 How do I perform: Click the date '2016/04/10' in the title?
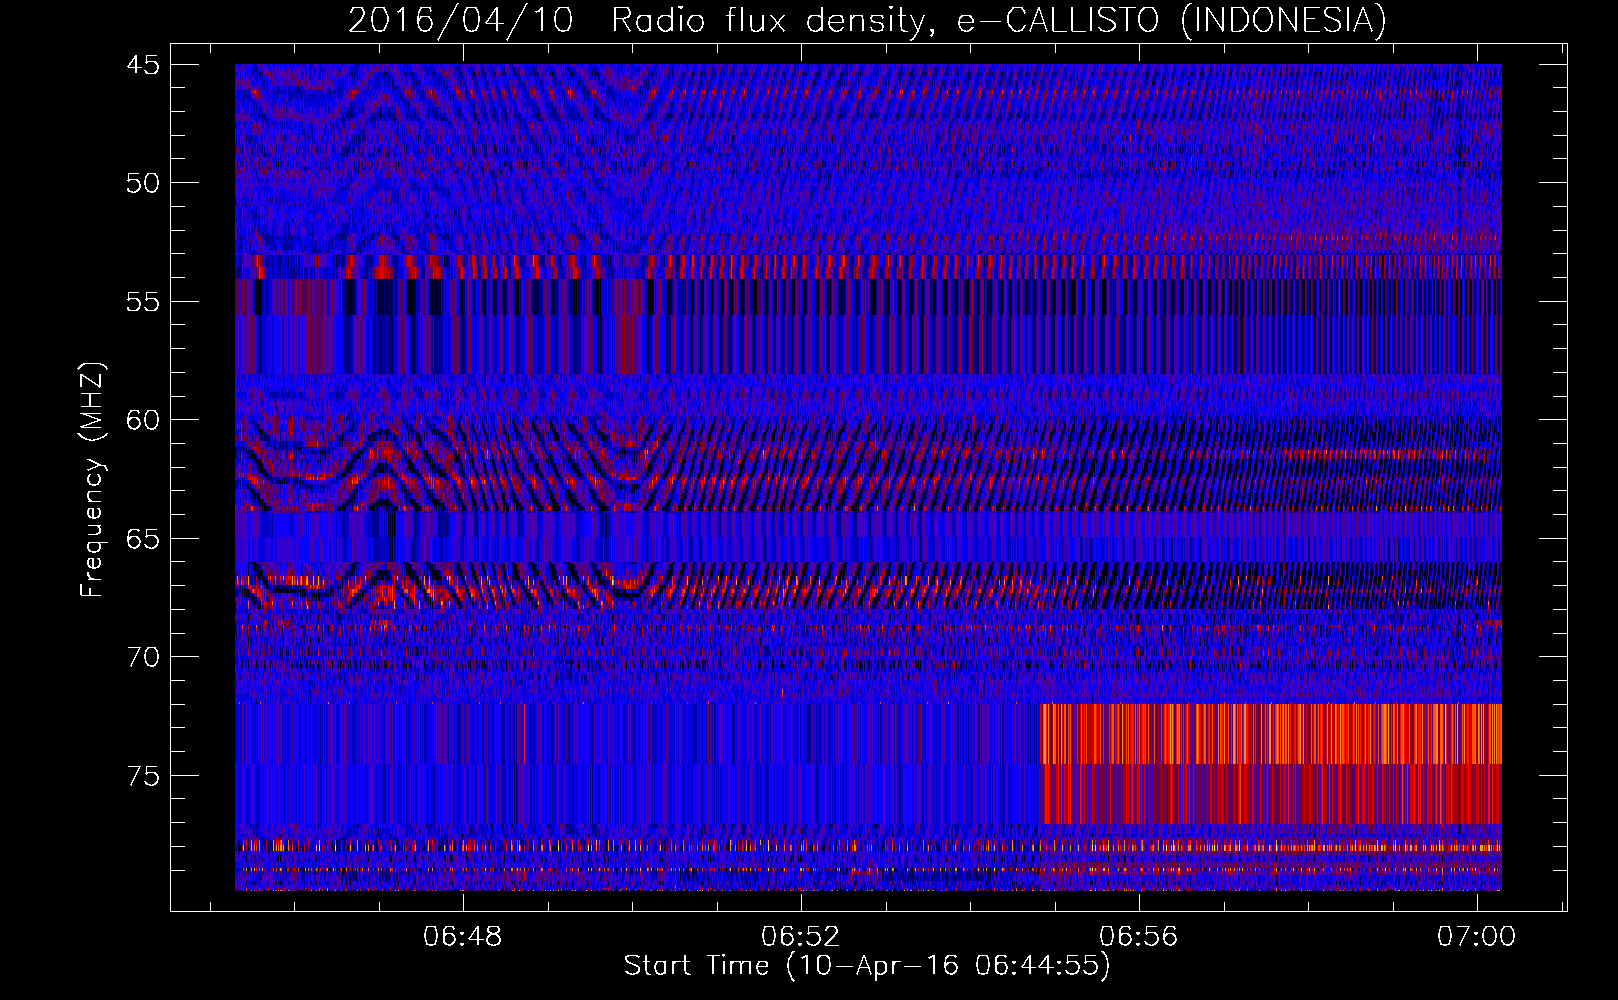click(461, 20)
